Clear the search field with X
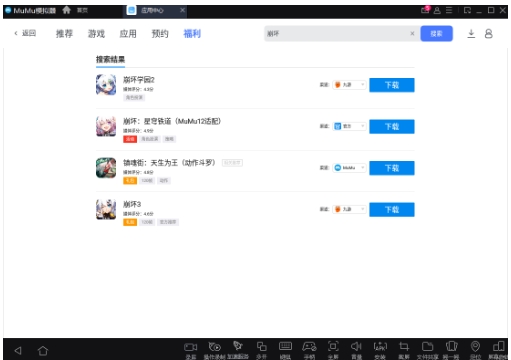The image size is (511, 360). (x=412, y=34)
